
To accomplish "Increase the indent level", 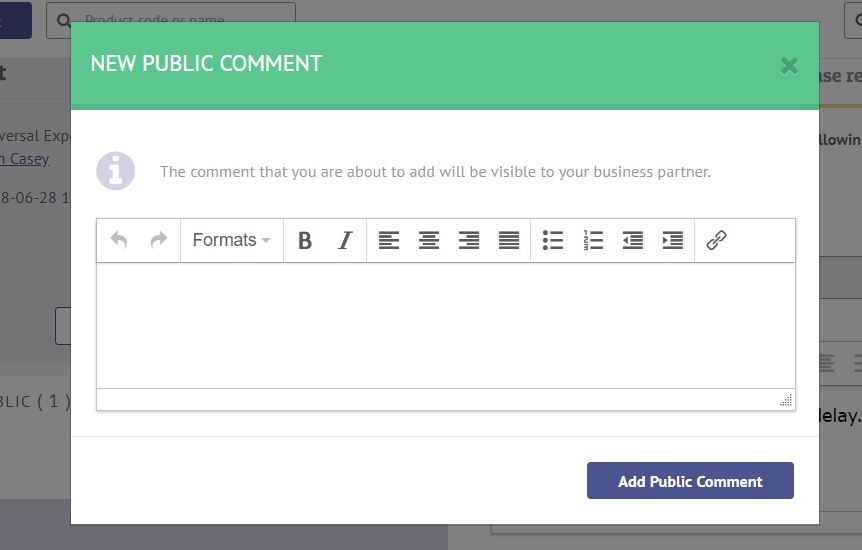I will tap(673, 240).
